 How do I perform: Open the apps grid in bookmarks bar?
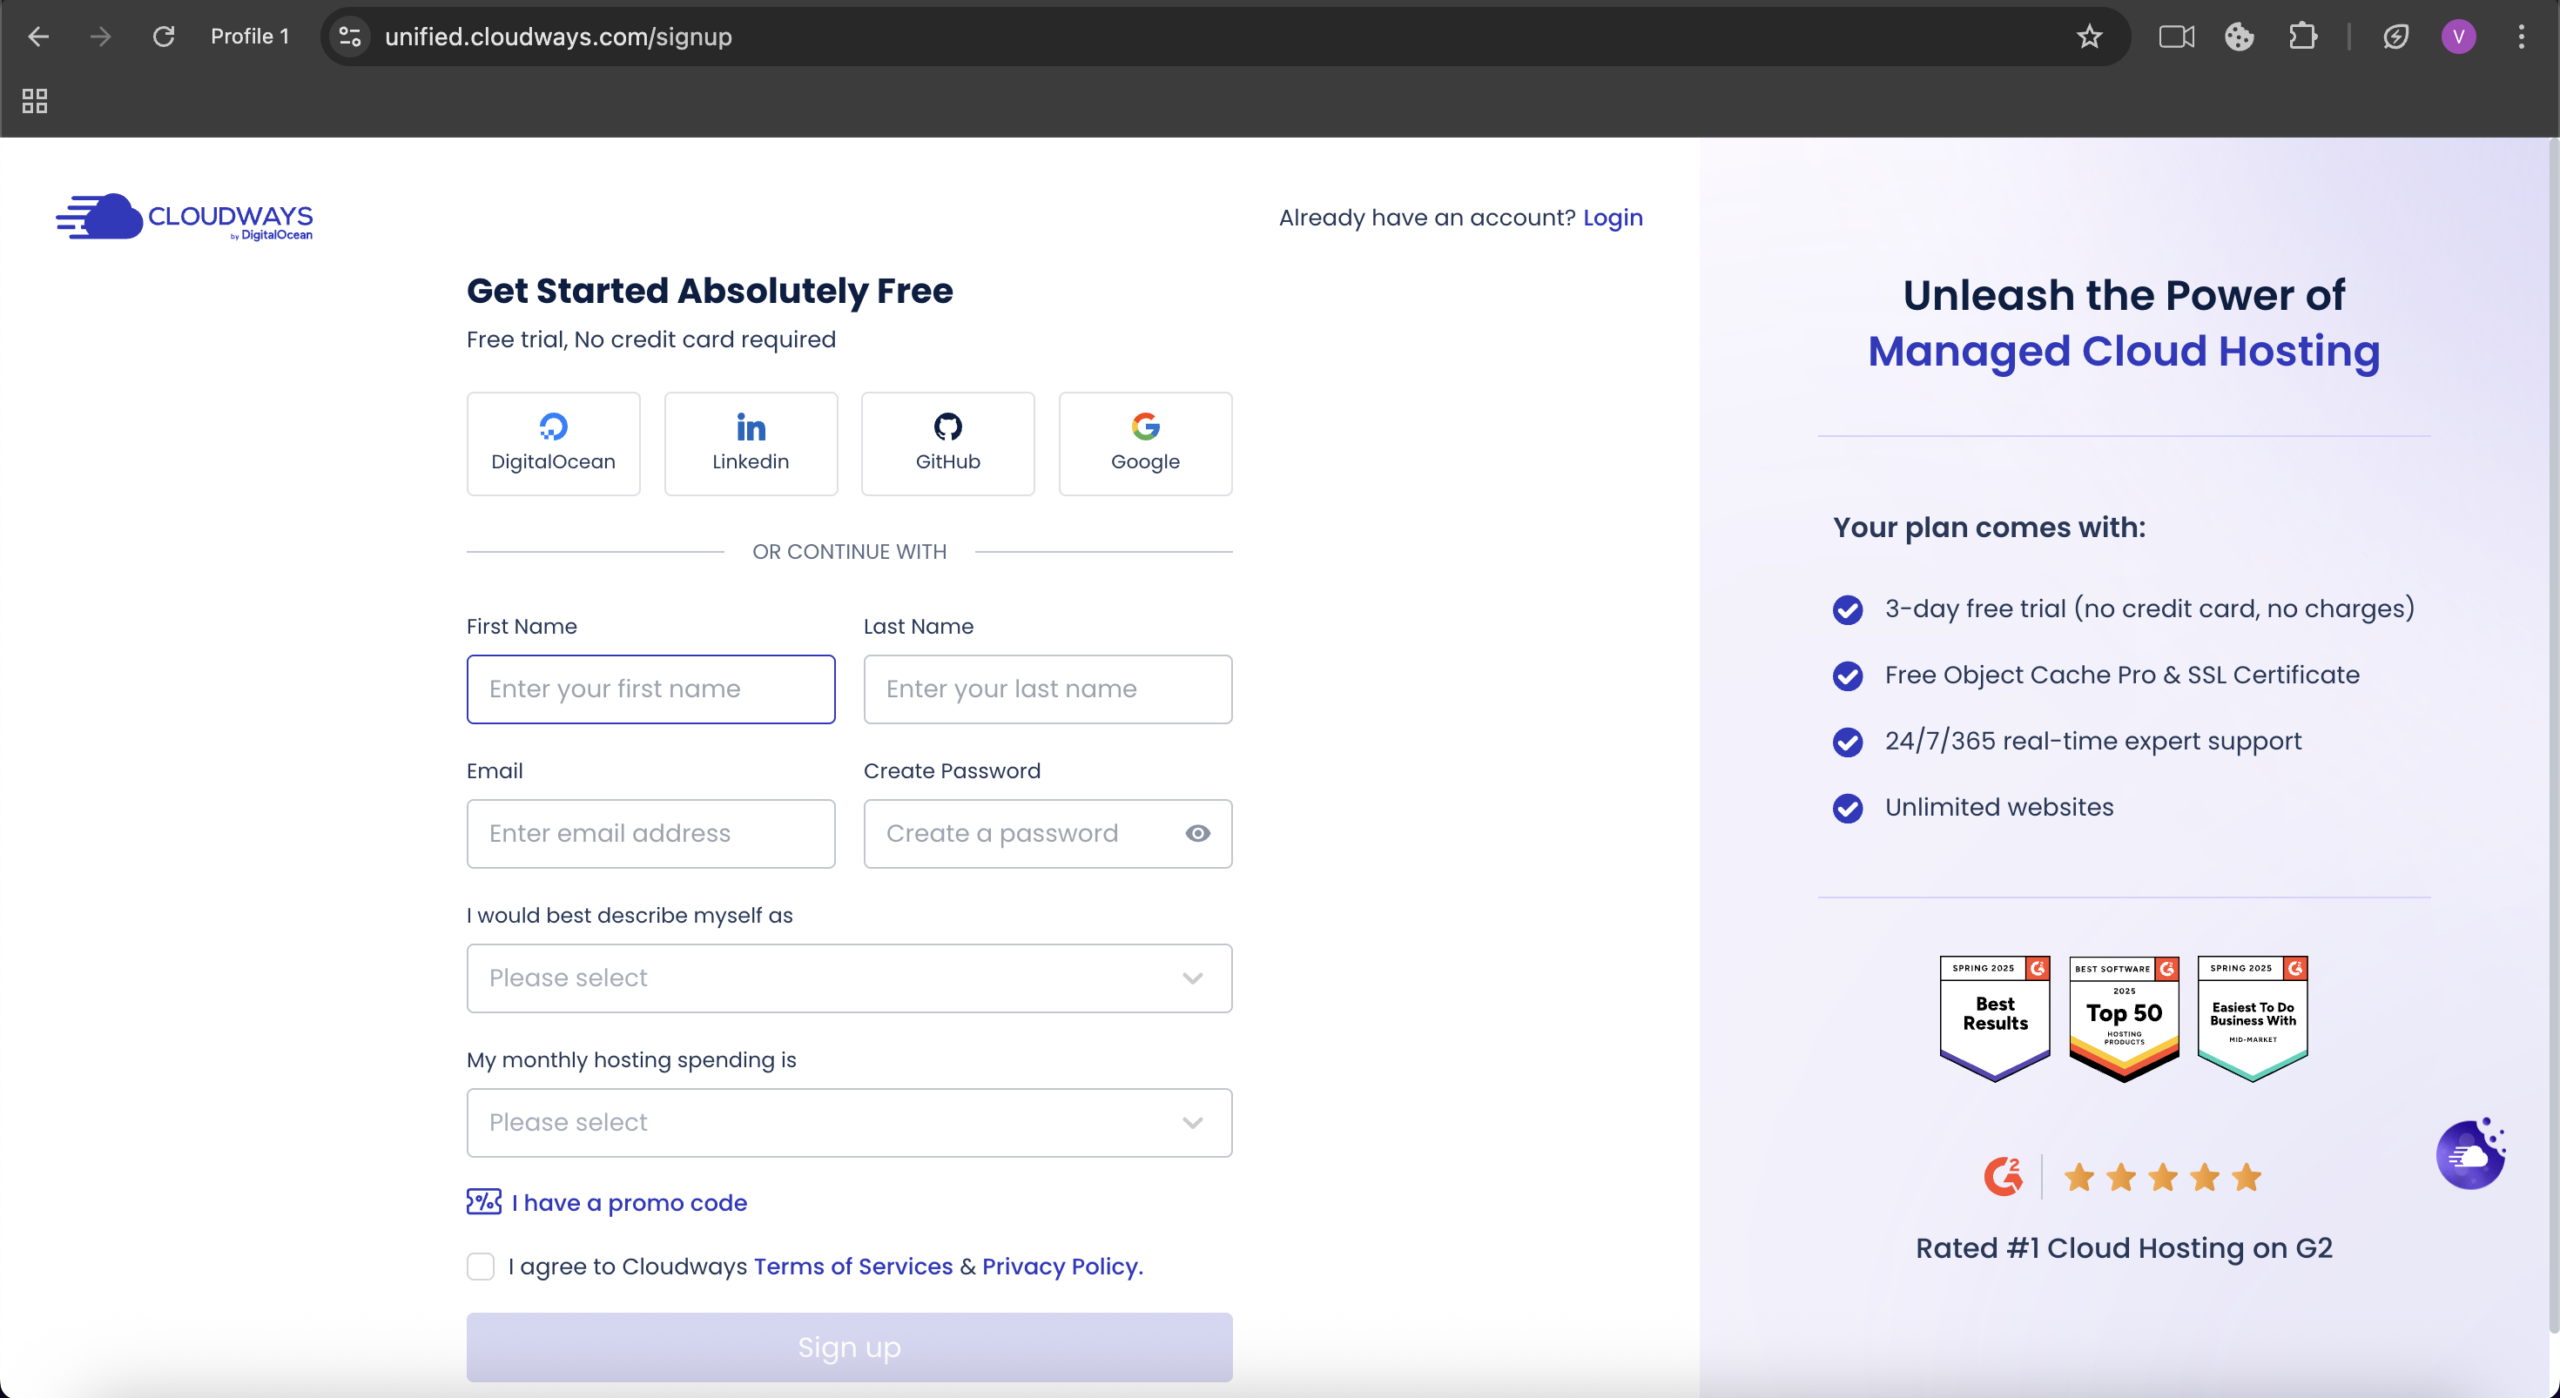pos(35,101)
